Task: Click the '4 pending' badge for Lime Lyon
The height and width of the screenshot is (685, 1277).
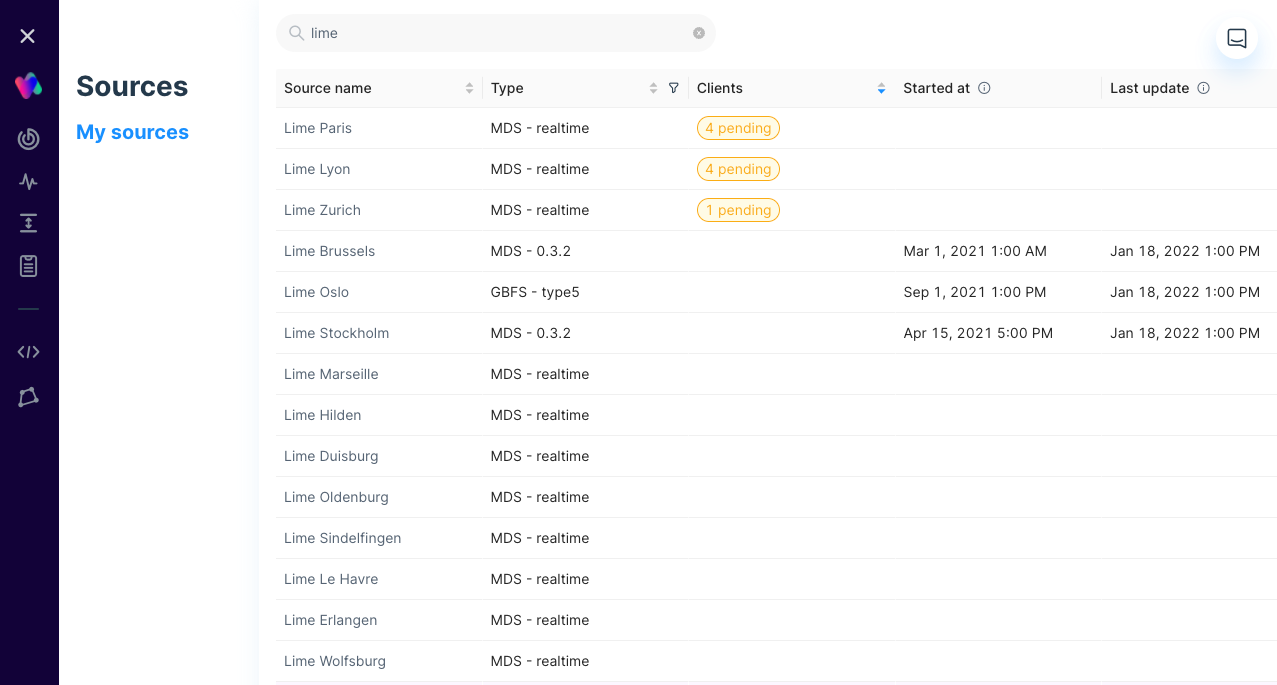Action: pyautogui.click(x=738, y=169)
